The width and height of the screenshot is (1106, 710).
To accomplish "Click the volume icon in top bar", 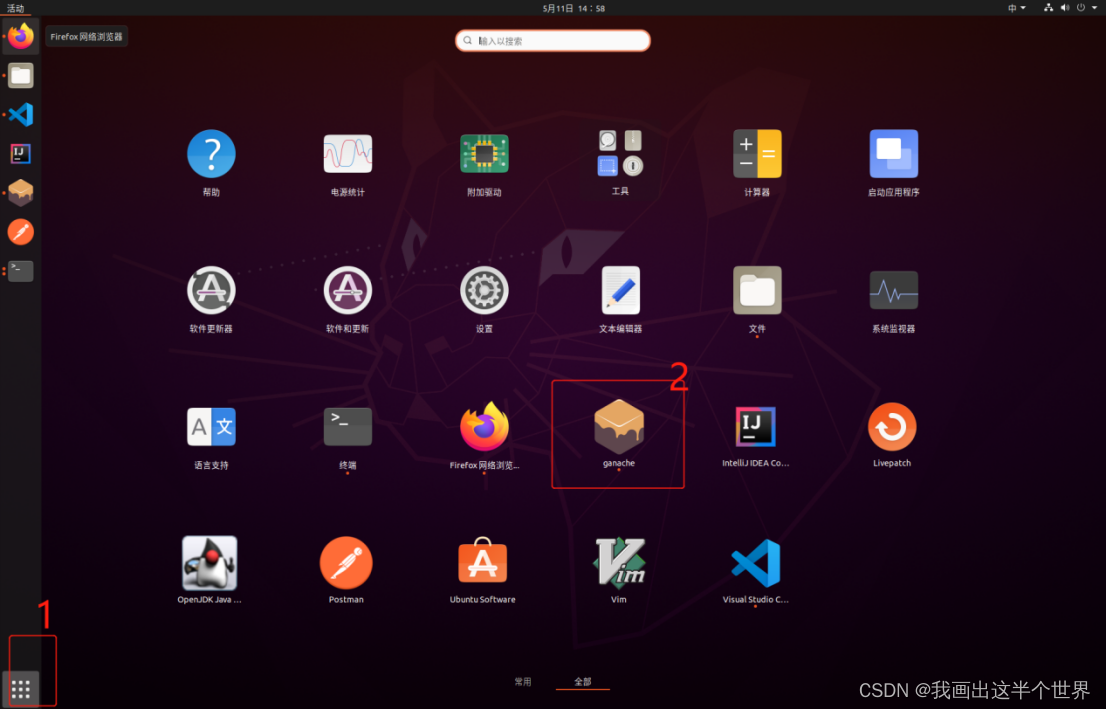I will click(x=1065, y=8).
